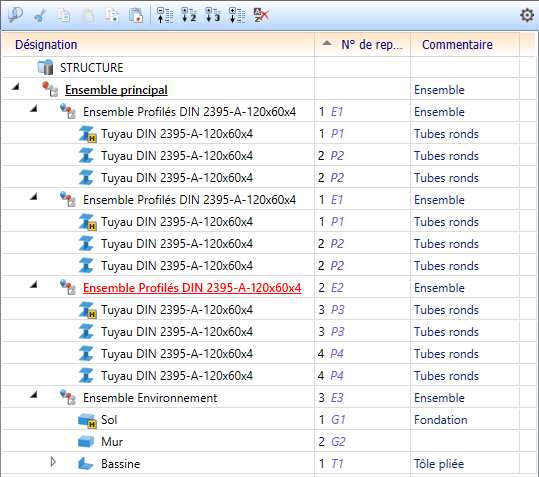Click the magnifier search icon in toolbar

click(15, 15)
